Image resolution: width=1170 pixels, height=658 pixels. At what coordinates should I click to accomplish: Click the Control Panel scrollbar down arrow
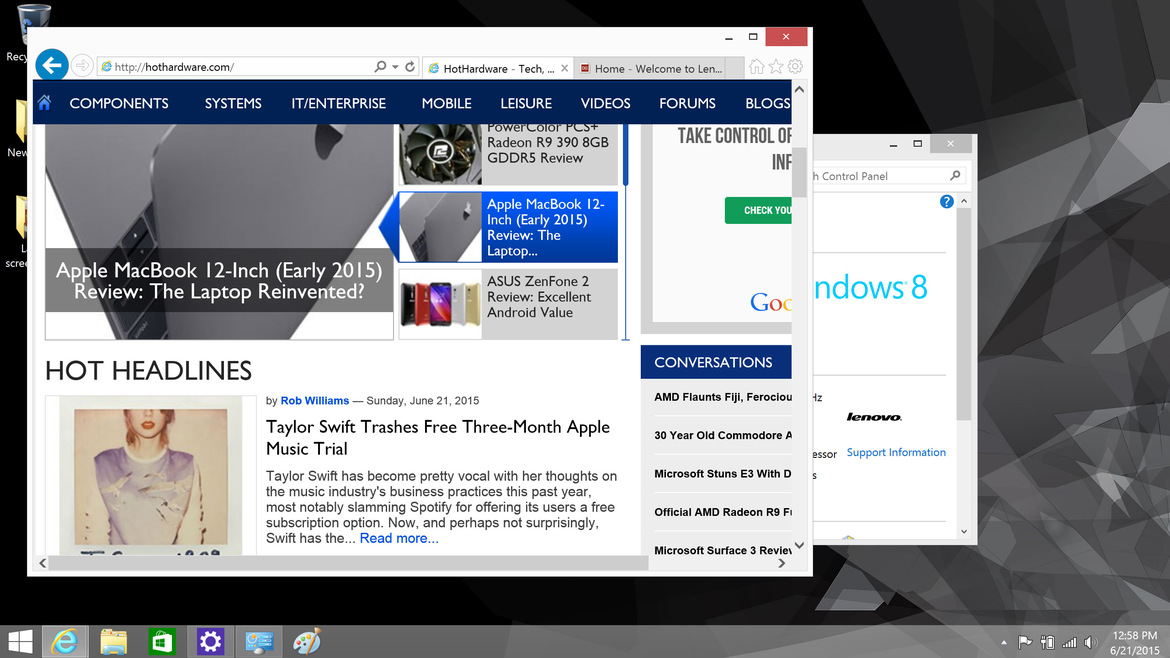point(964,532)
